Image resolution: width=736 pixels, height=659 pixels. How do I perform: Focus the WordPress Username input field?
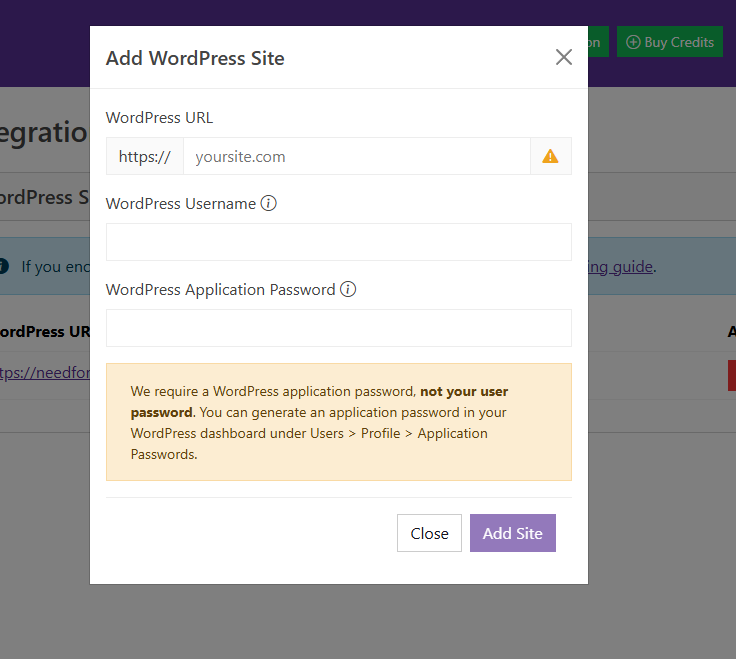338,242
